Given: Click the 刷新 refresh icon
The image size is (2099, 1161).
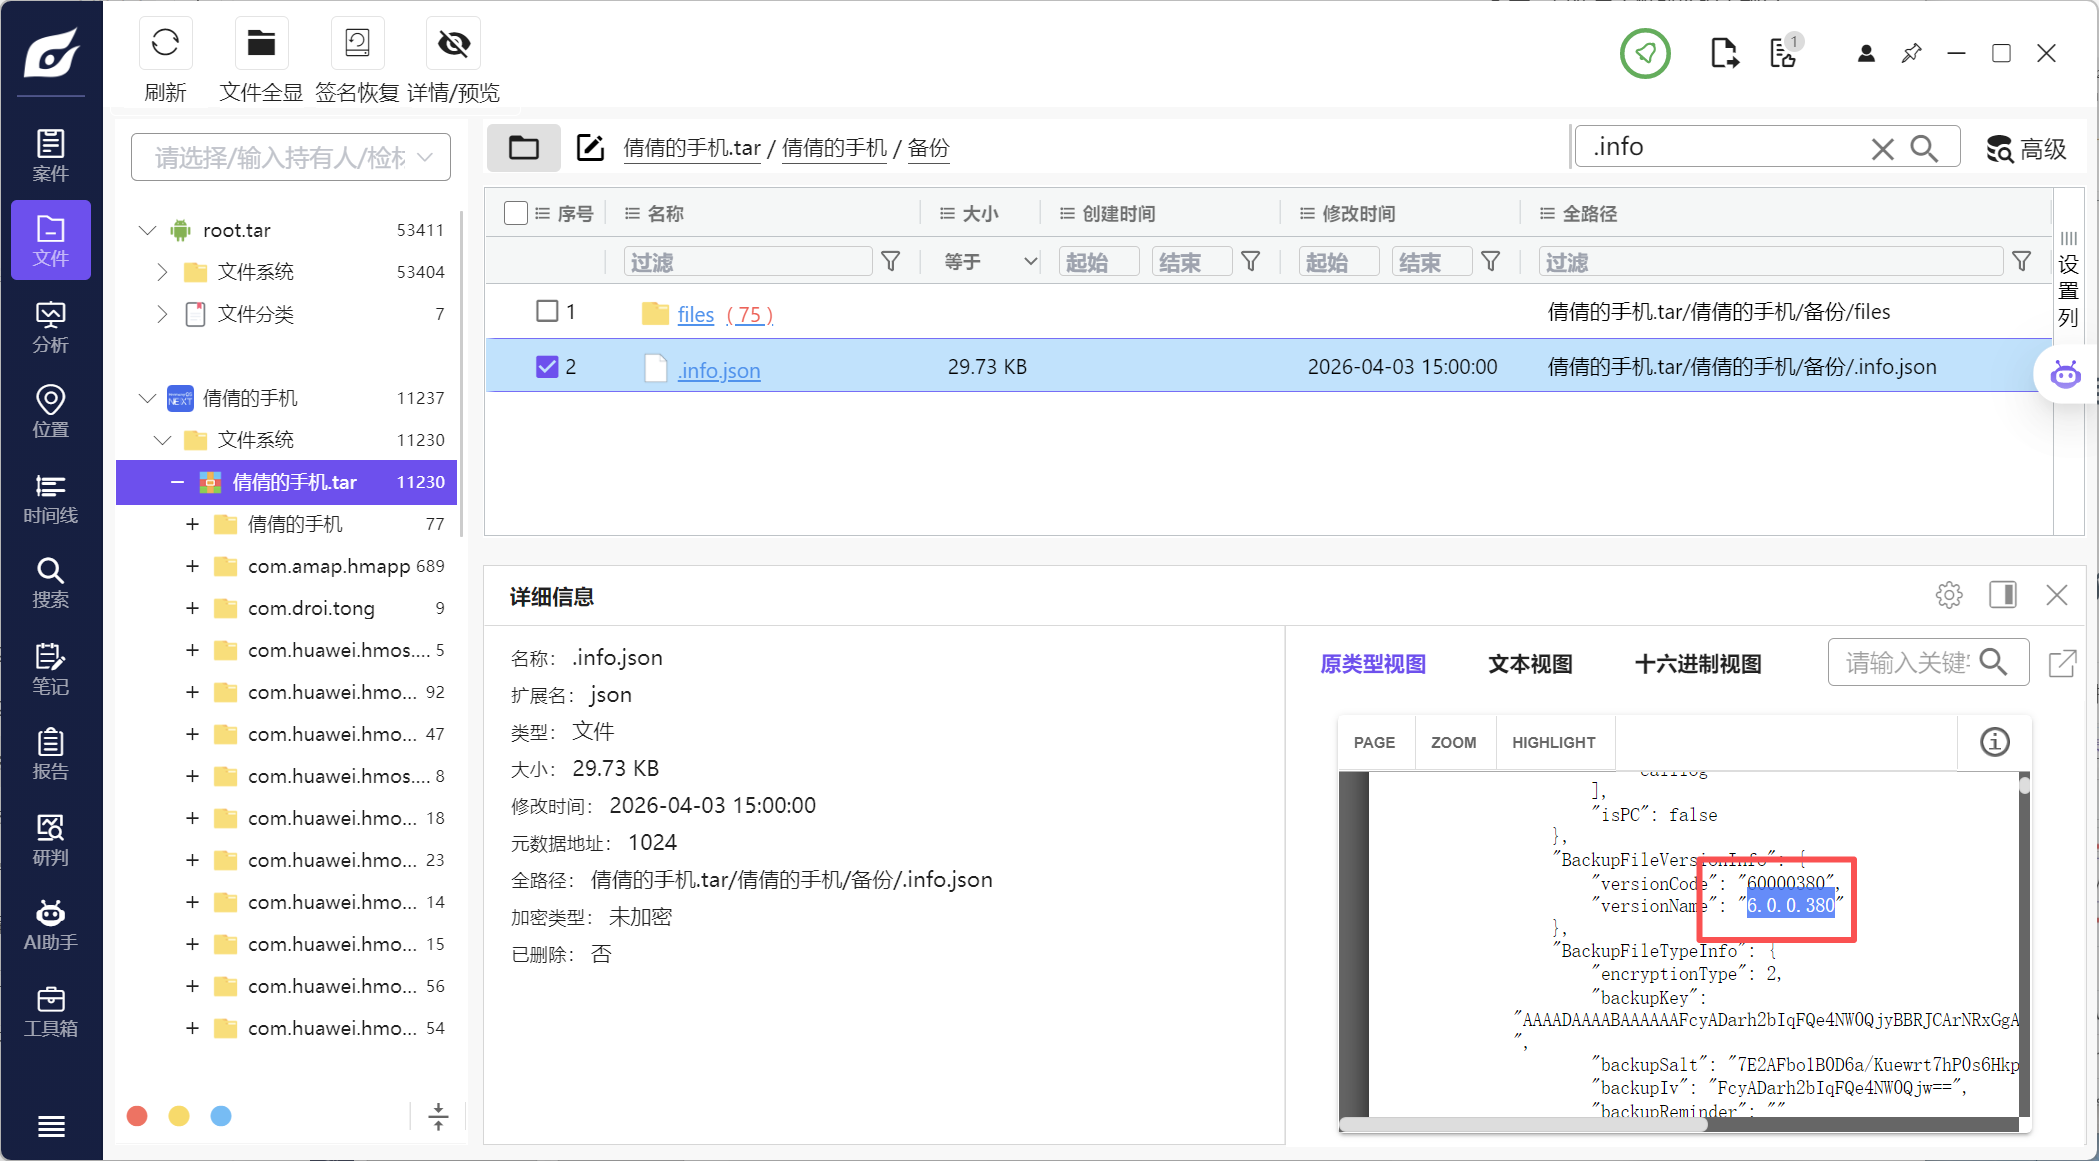Looking at the screenshot, I should coord(165,44).
